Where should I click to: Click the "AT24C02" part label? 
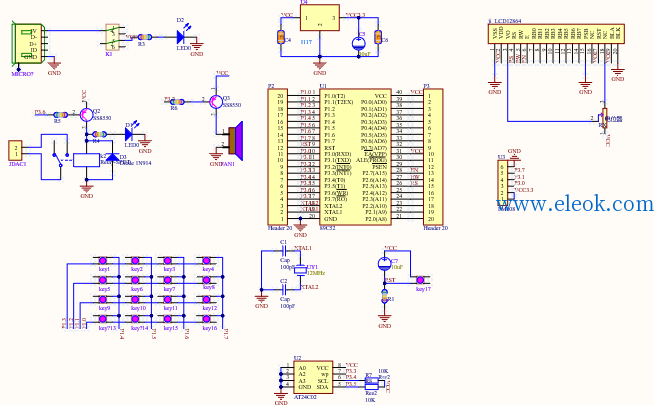coord(305,397)
